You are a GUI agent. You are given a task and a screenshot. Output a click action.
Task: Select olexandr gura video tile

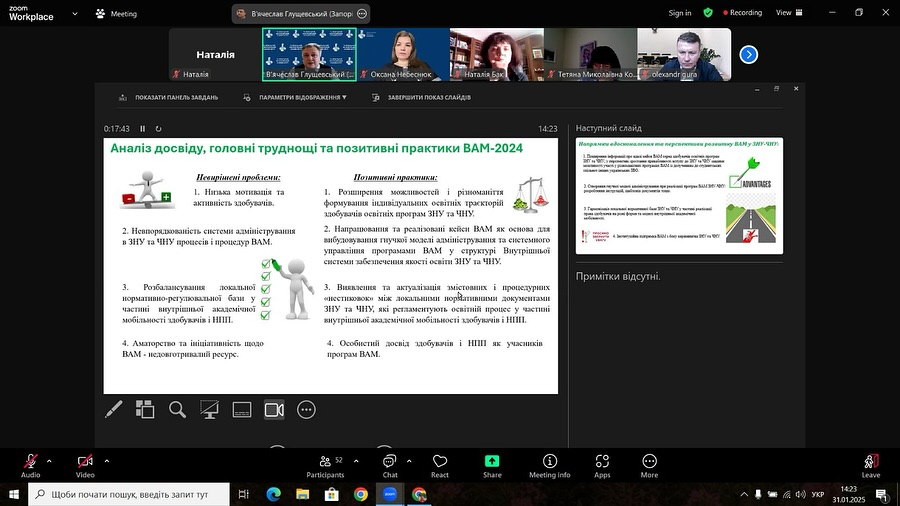click(x=684, y=55)
